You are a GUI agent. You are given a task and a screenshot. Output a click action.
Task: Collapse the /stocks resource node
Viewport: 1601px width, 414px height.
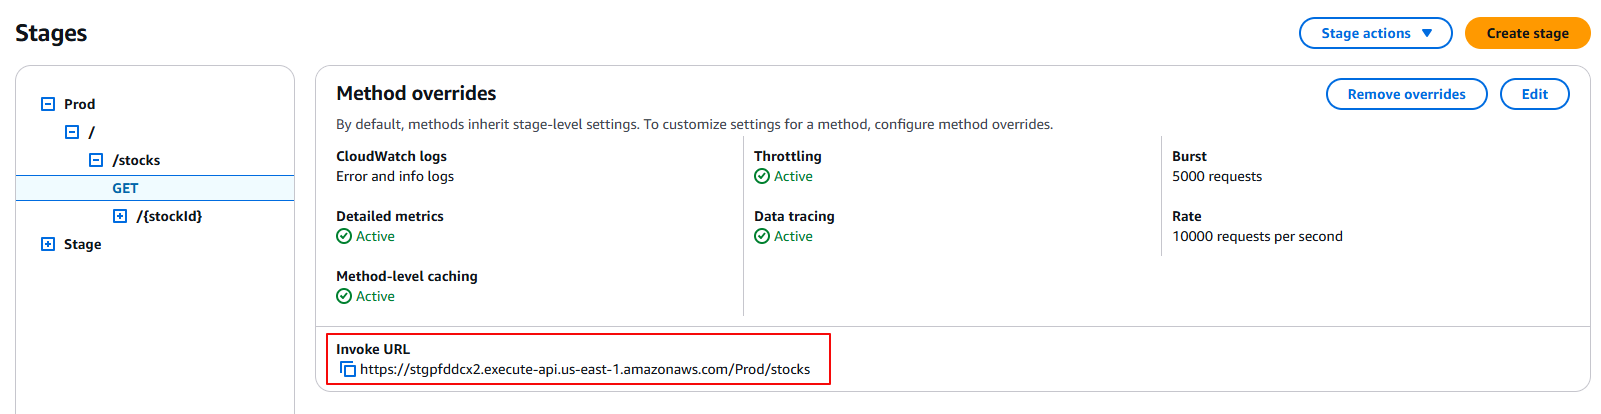96,160
